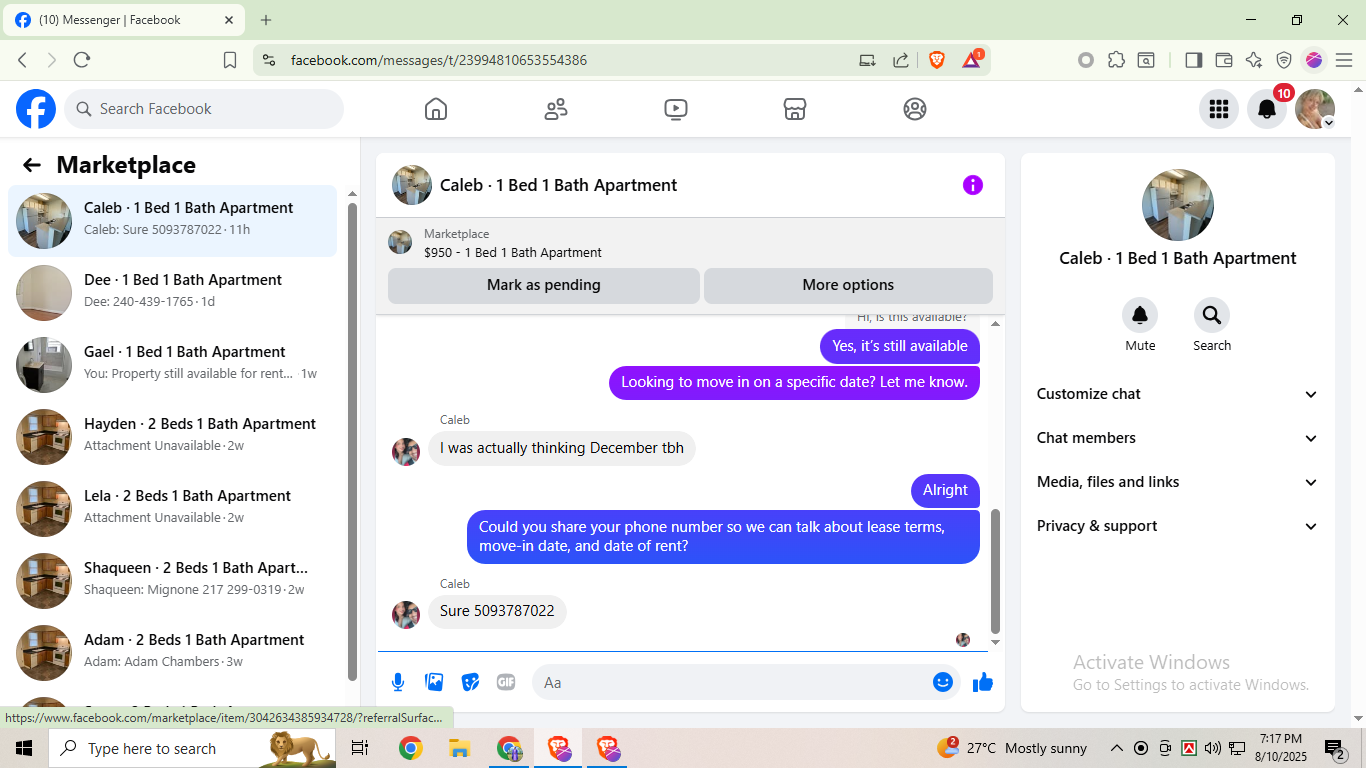Screen dimensions: 1366x768
Task: Go back using the Marketplace arrow
Action: pyautogui.click(x=32, y=165)
